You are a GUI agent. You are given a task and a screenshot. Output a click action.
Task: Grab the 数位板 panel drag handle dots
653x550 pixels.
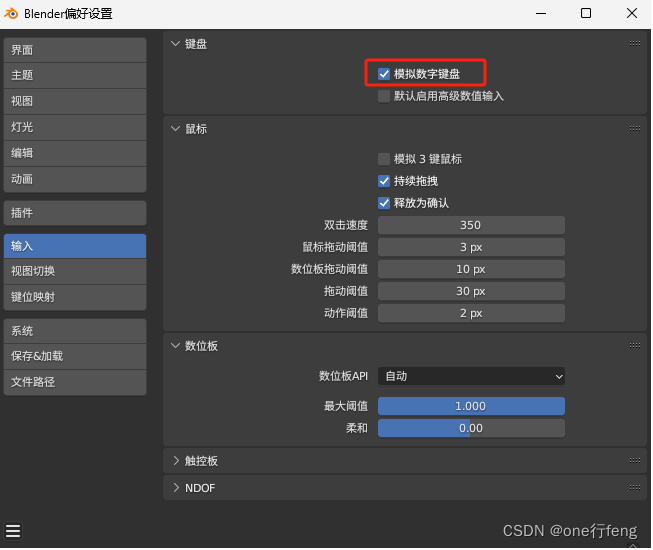(x=635, y=346)
